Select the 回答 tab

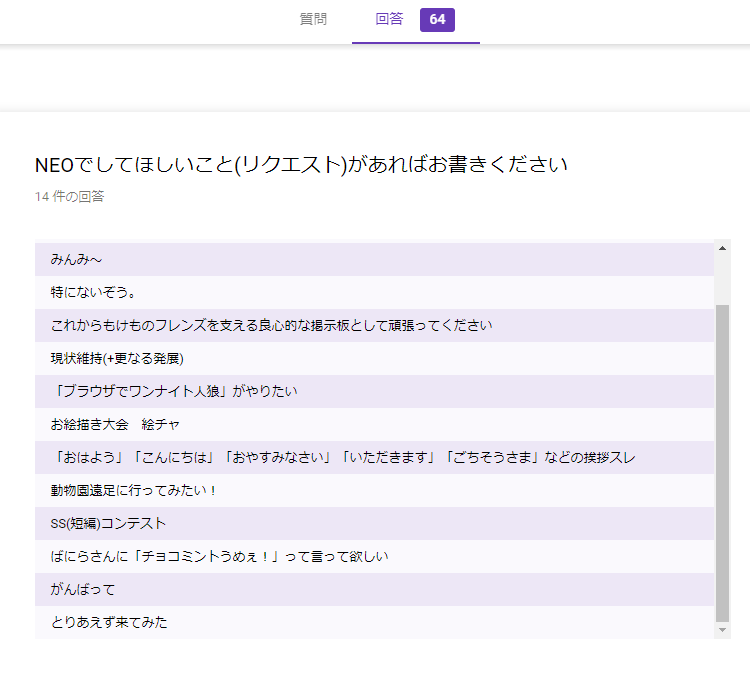click(389, 20)
